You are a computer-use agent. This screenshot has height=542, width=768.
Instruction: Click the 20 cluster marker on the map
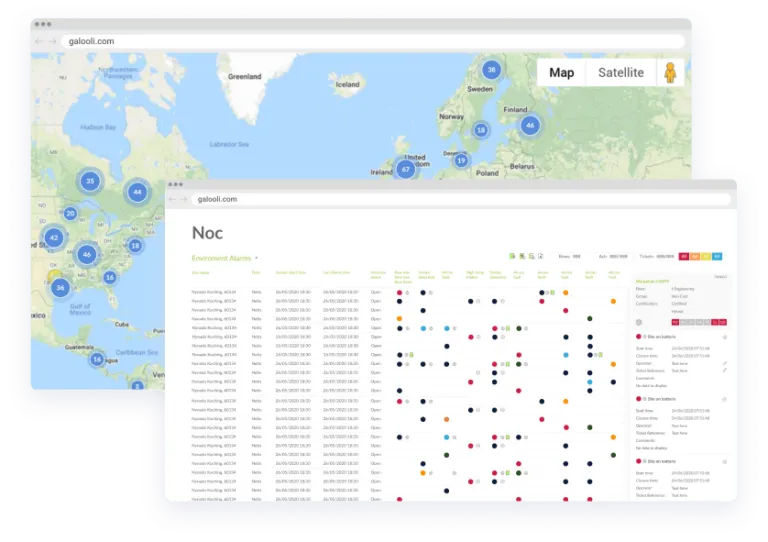pyautogui.click(x=71, y=213)
